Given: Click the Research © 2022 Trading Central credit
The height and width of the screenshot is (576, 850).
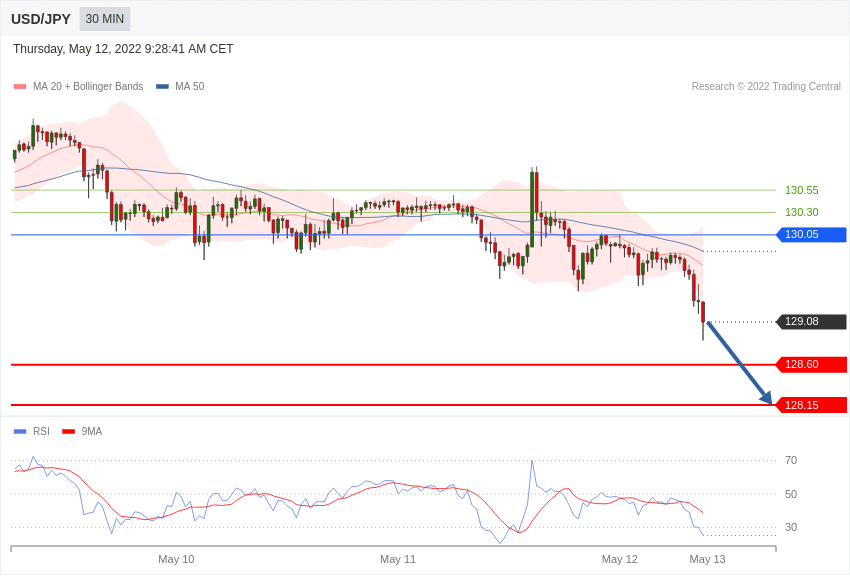Looking at the screenshot, I should pyautogui.click(x=766, y=86).
